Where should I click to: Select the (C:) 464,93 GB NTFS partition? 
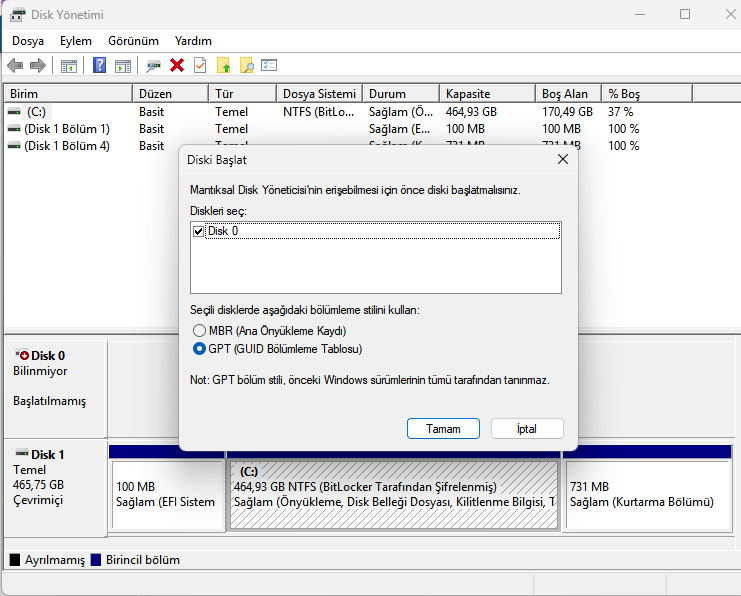pos(394,494)
